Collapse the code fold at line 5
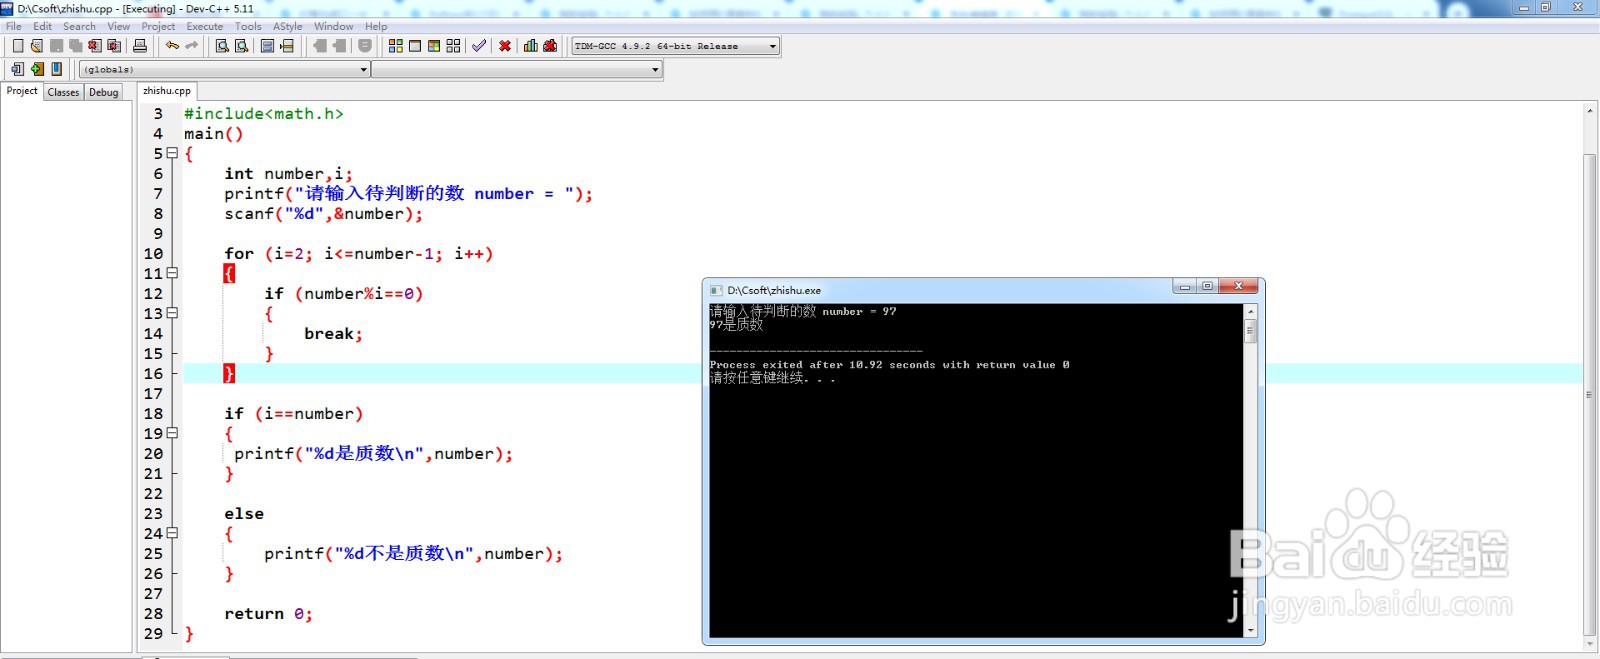 pos(172,153)
